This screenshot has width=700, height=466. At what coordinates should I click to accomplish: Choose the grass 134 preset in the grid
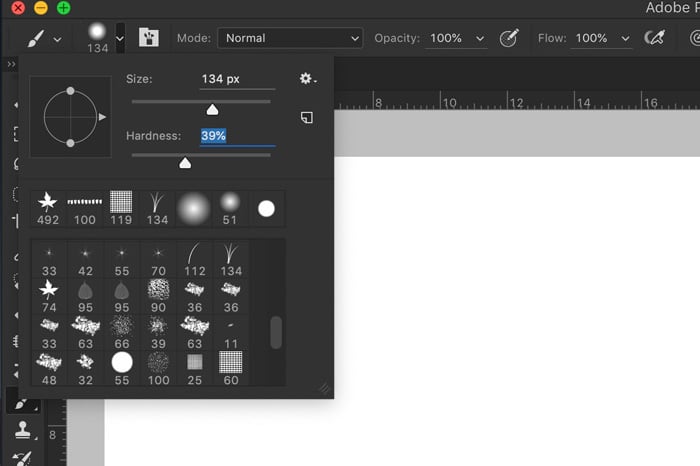[x=231, y=260]
